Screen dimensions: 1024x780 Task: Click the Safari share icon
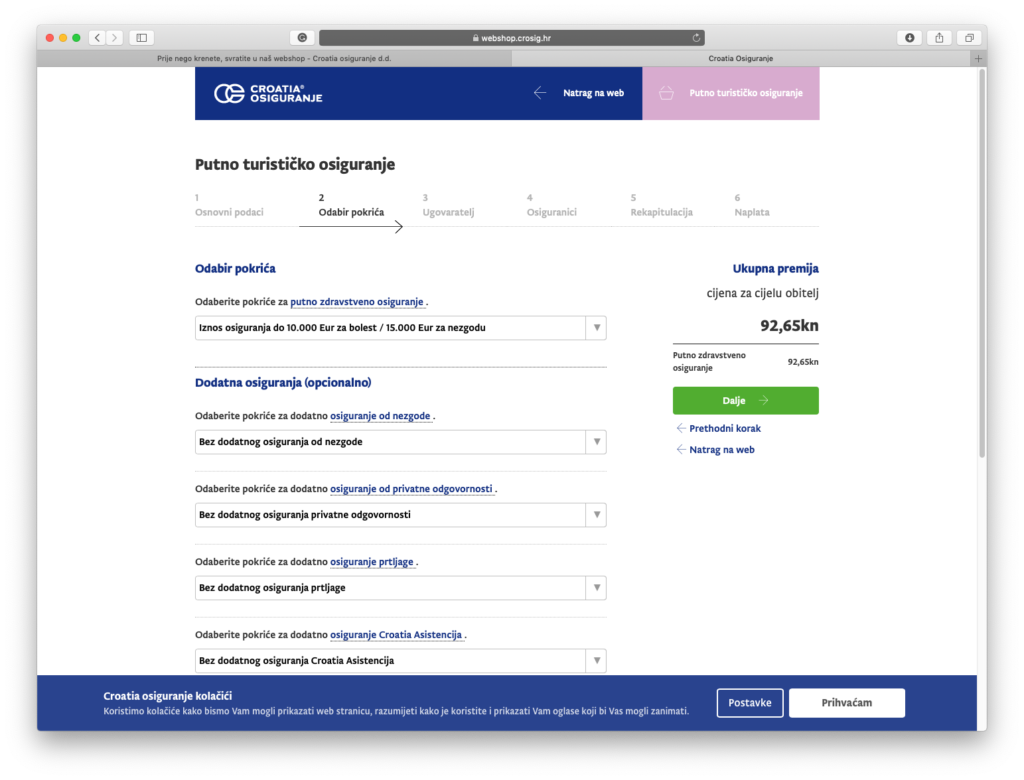(939, 38)
